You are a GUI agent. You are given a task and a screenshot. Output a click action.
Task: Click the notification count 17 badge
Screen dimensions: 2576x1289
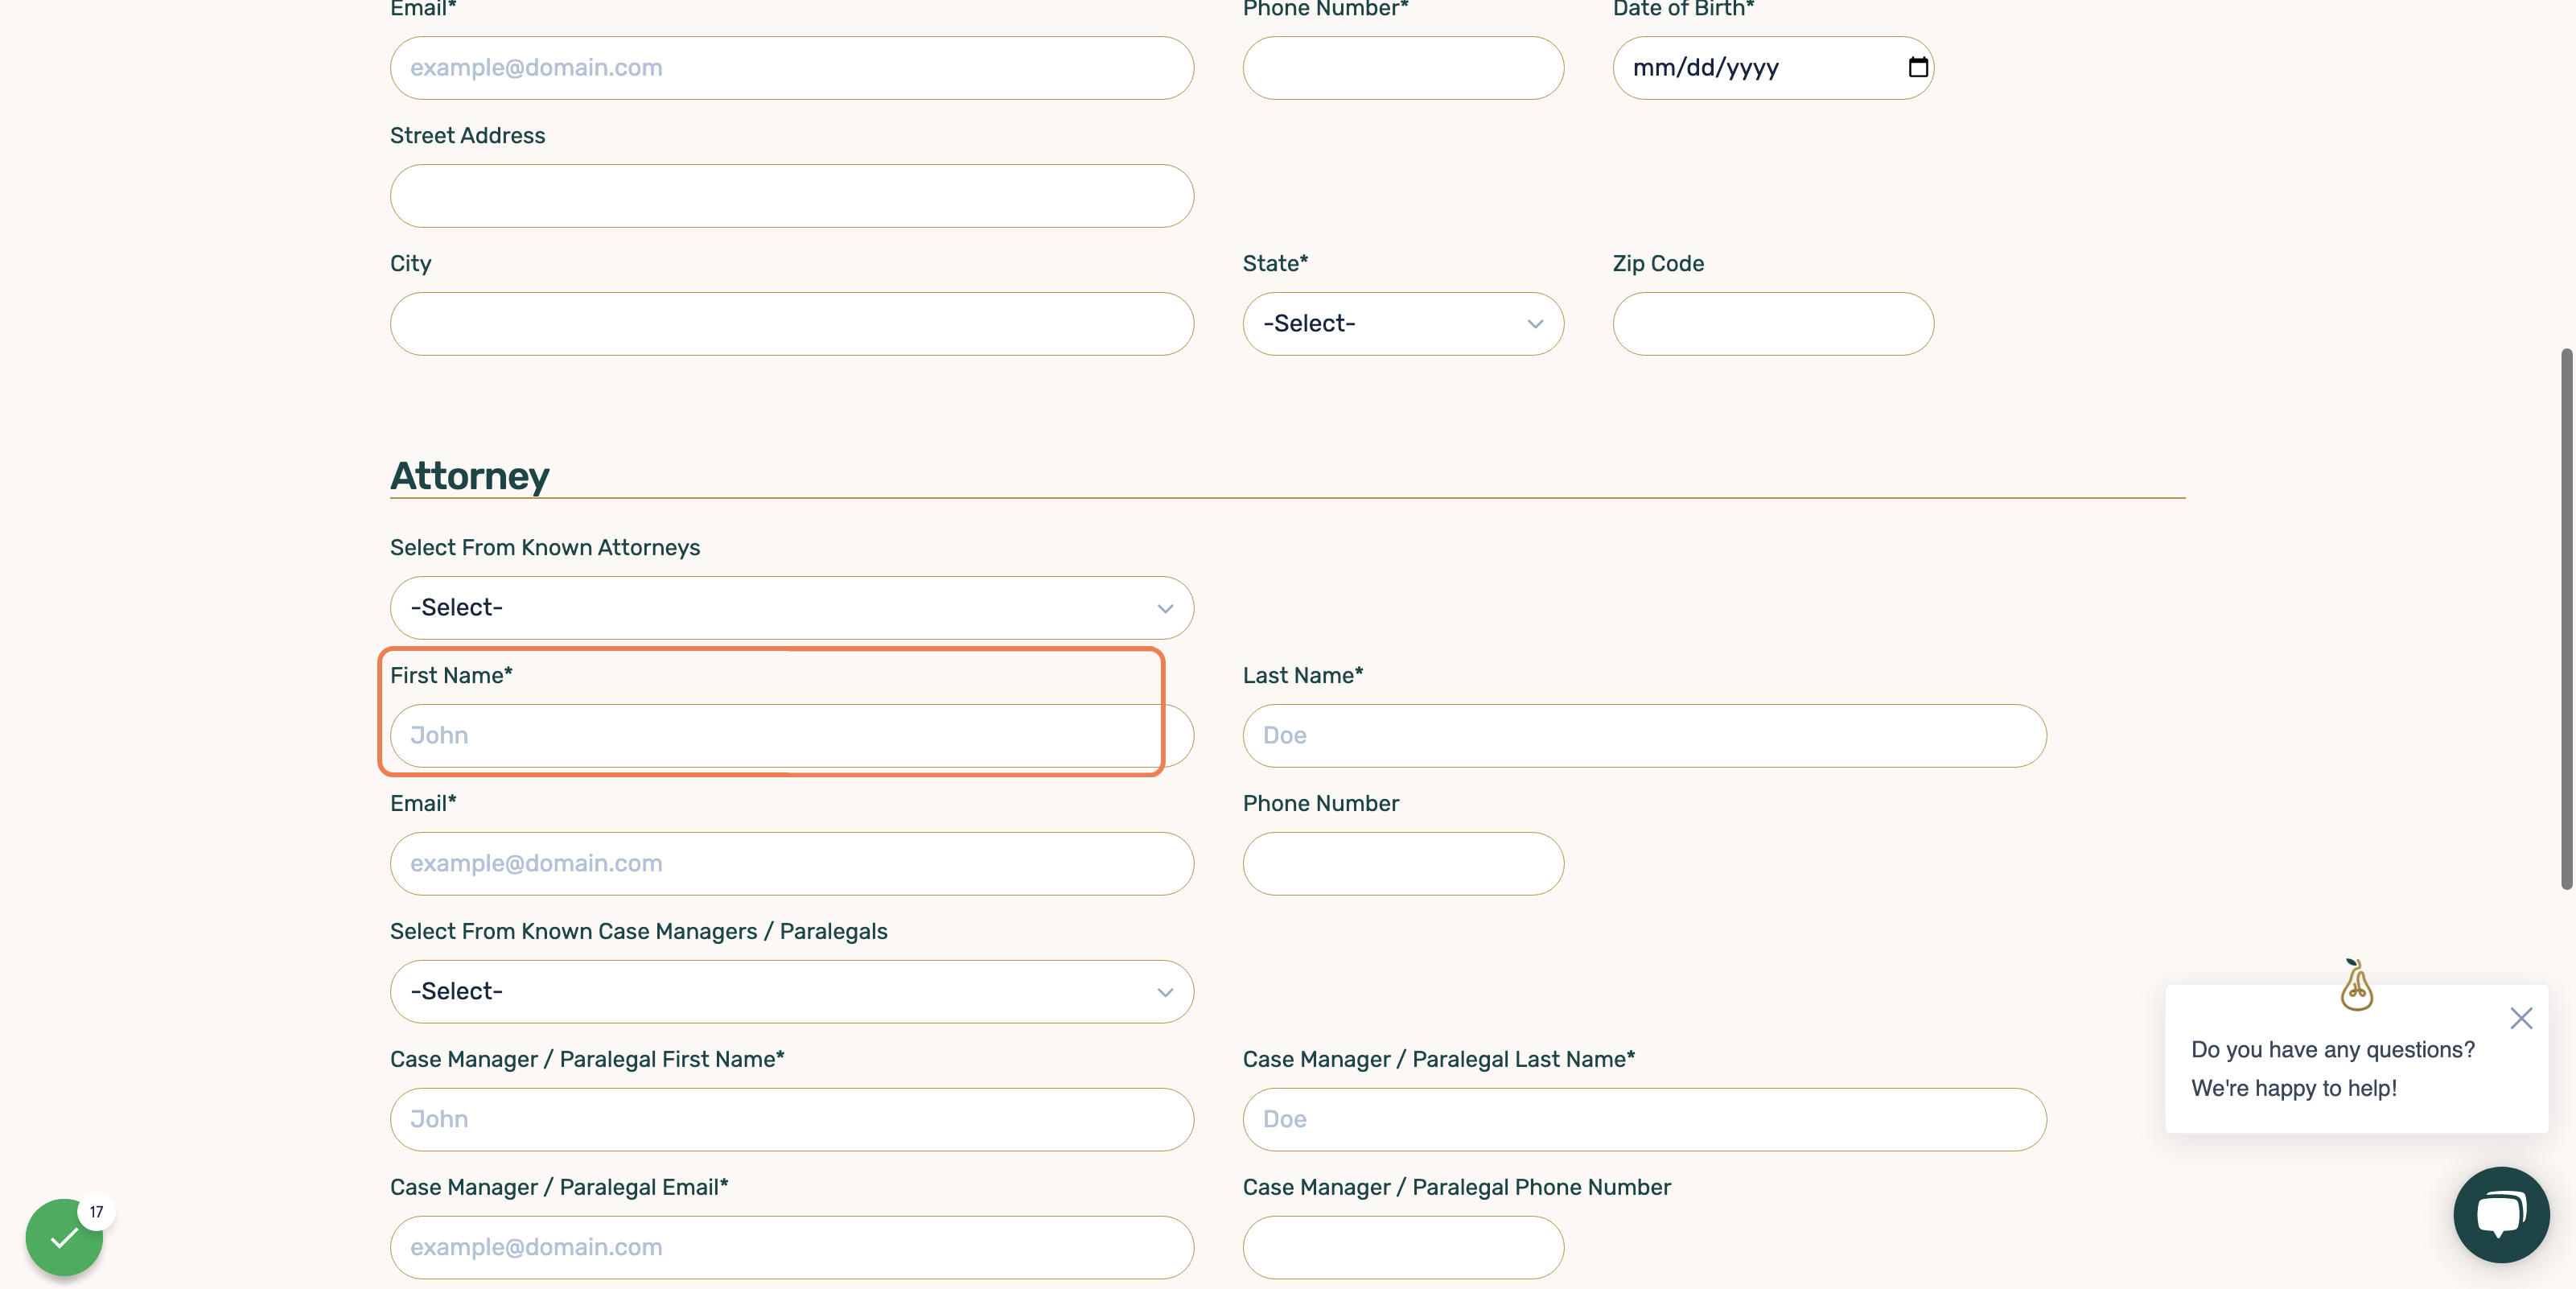[96, 1211]
